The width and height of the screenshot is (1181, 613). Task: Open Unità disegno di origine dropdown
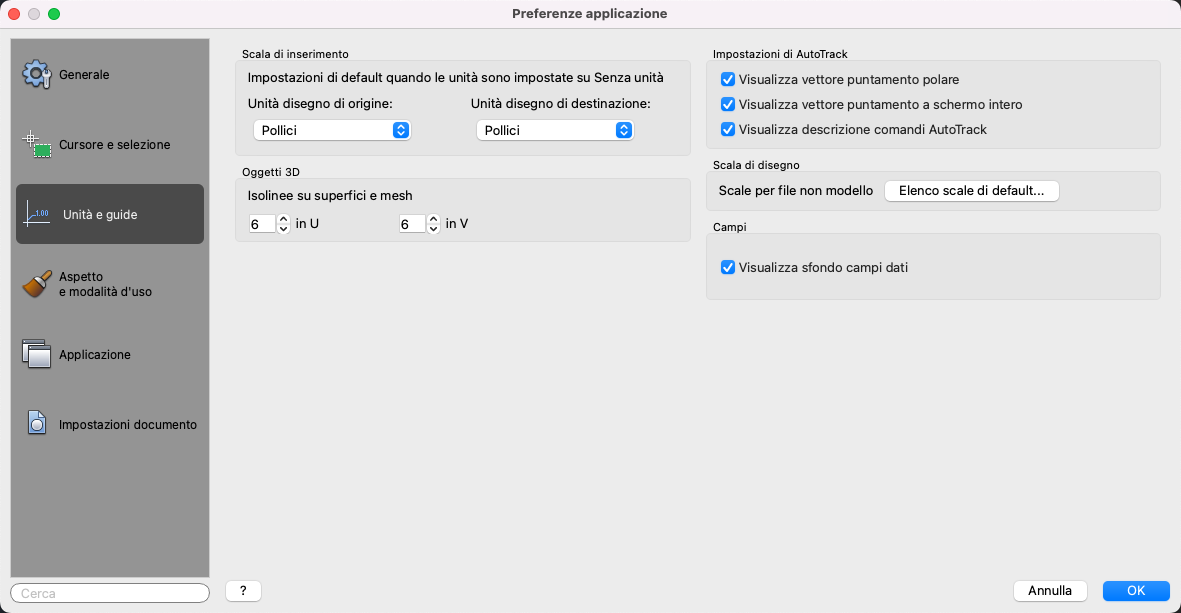(x=332, y=130)
